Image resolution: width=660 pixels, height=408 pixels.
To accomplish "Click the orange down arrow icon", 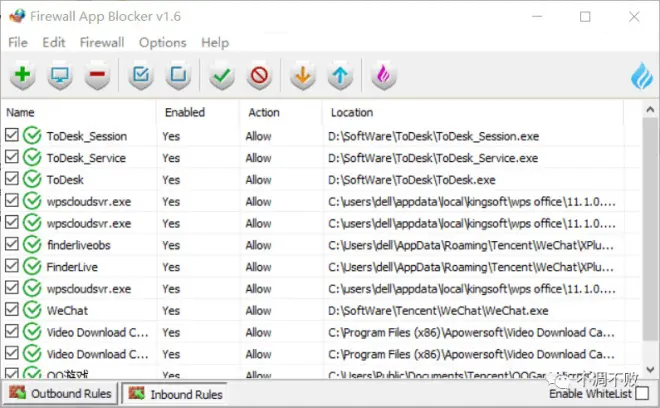I will click(x=303, y=76).
